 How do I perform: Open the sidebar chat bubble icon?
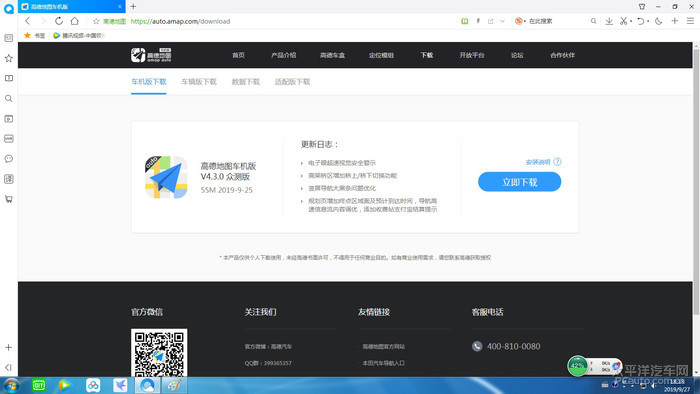tap(8, 159)
